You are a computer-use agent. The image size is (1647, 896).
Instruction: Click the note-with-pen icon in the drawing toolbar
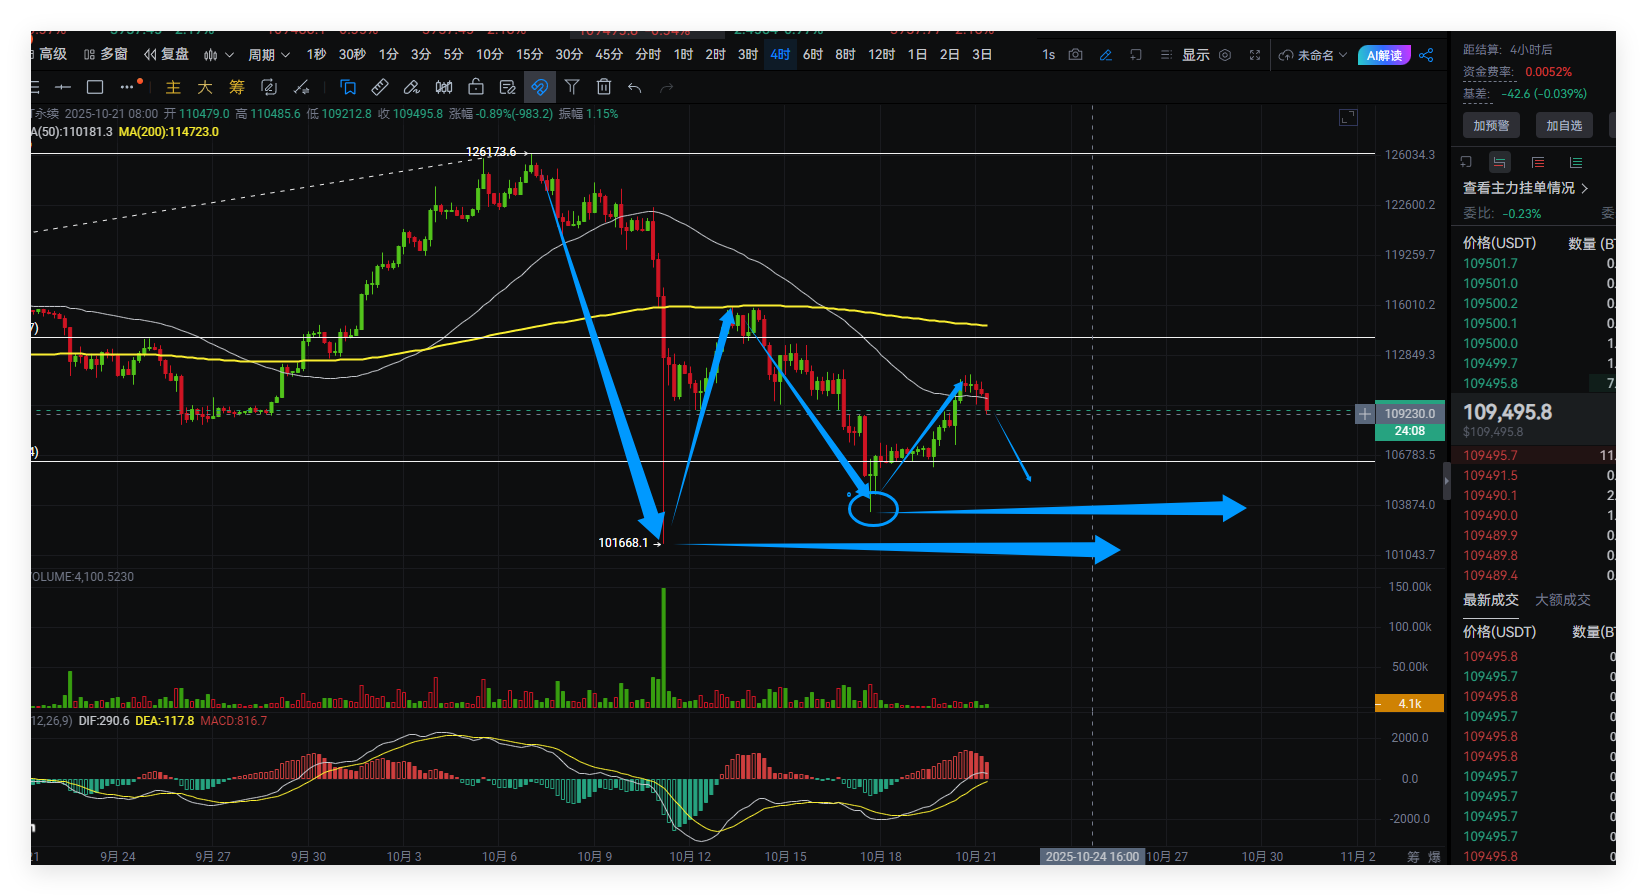pos(507,87)
